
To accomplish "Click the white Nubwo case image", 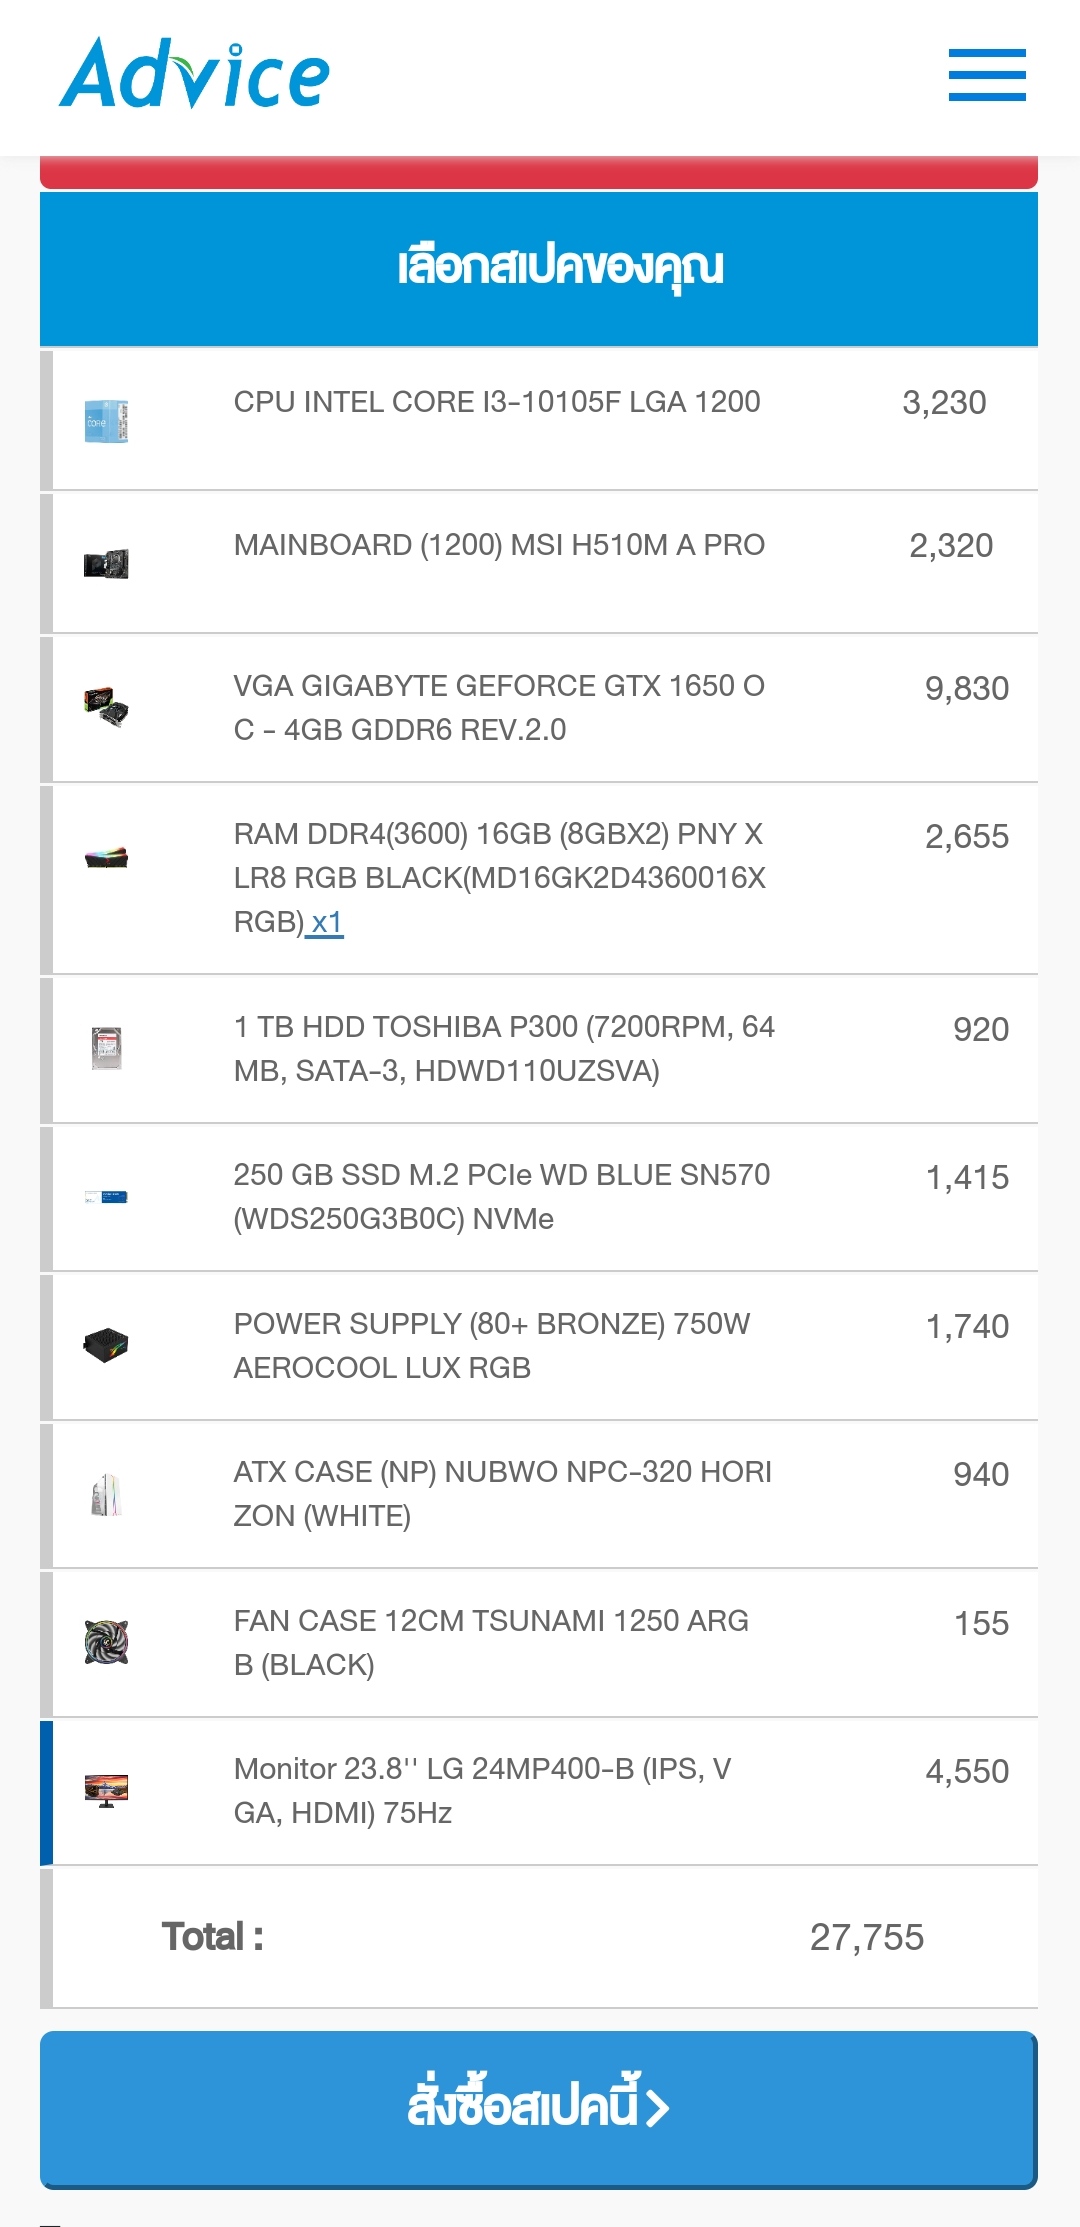I will (106, 1494).
